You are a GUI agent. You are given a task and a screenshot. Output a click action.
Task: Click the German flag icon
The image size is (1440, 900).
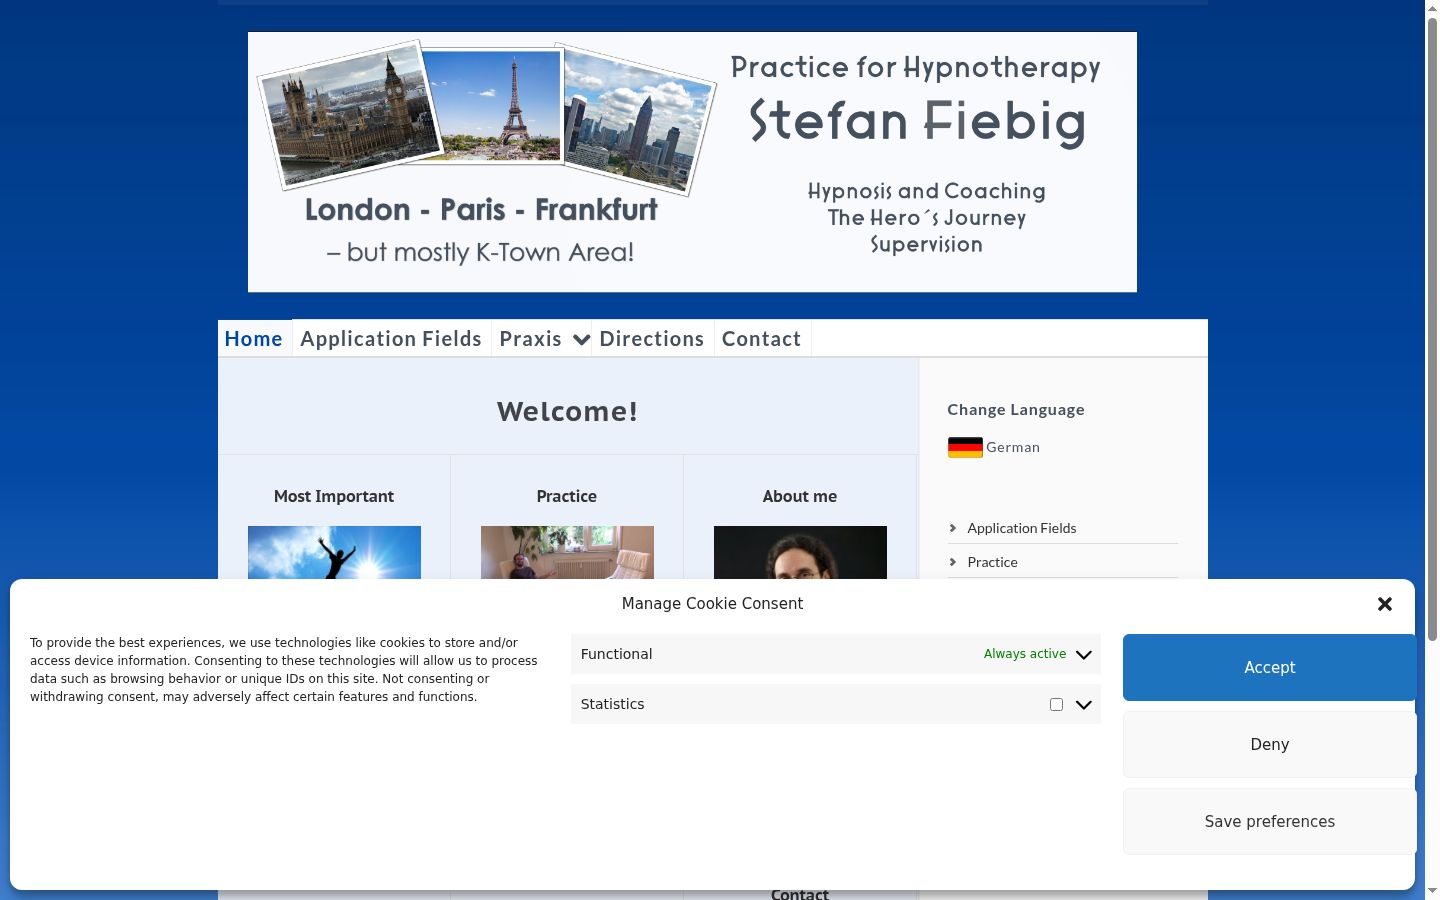click(965, 447)
